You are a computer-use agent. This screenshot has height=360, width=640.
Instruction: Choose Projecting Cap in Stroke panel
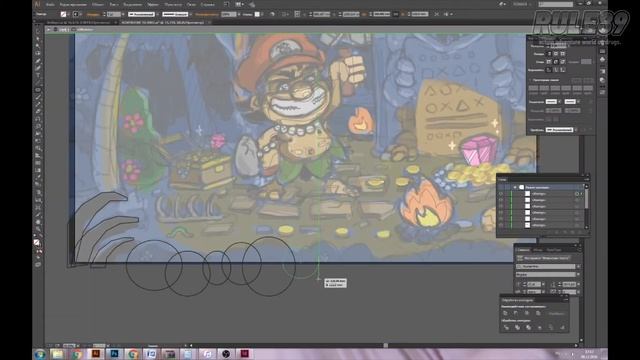click(x=563, y=54)
